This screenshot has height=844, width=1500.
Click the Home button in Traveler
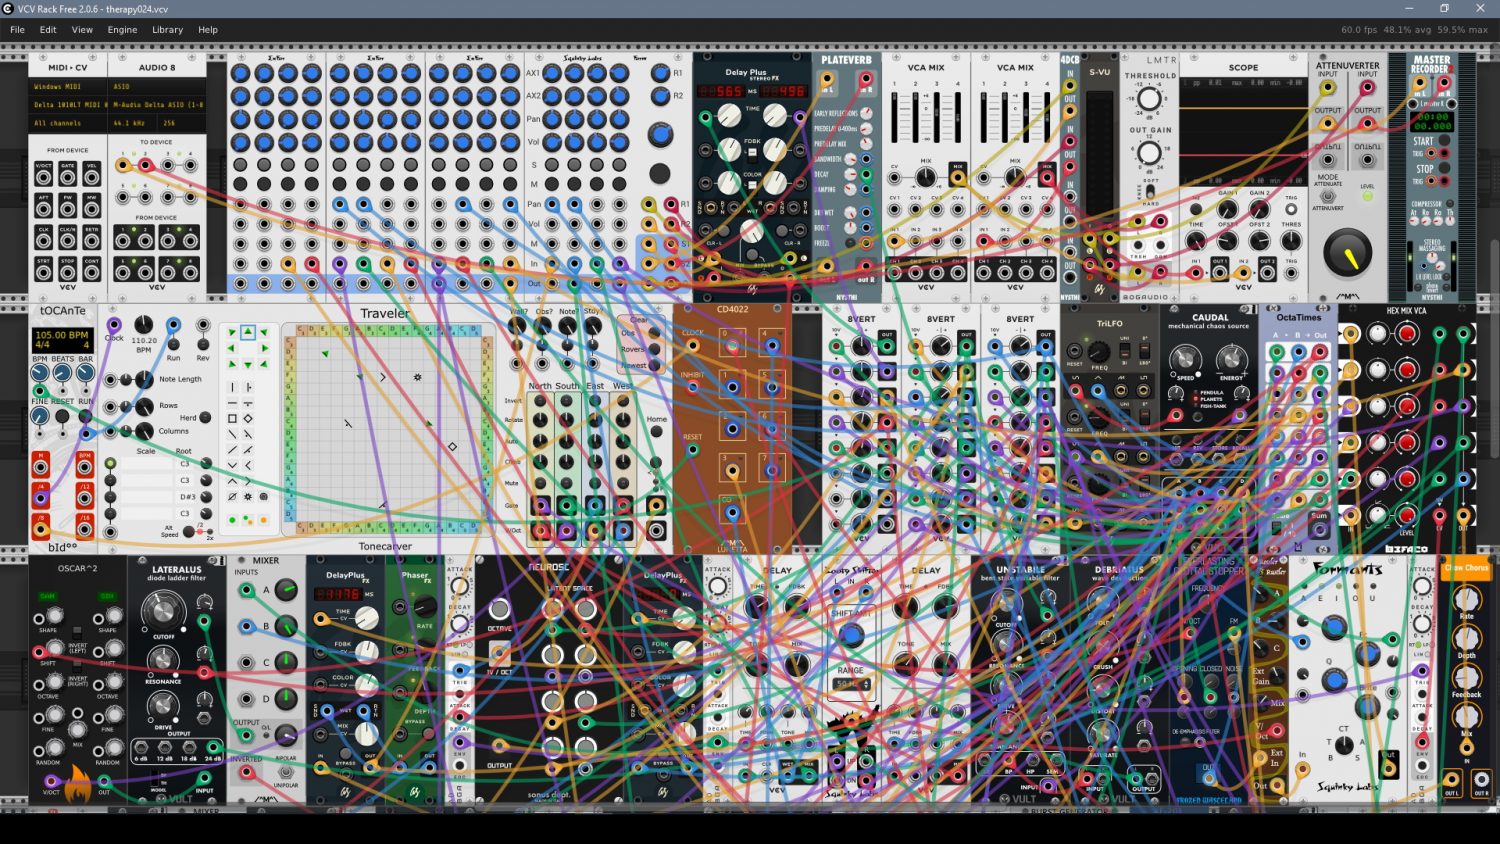(x=656, y=432)
